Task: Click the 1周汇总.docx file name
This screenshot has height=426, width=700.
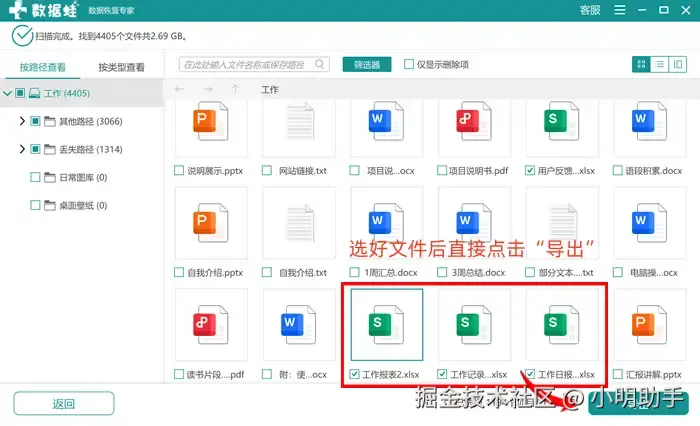Action: click(391, 272)
